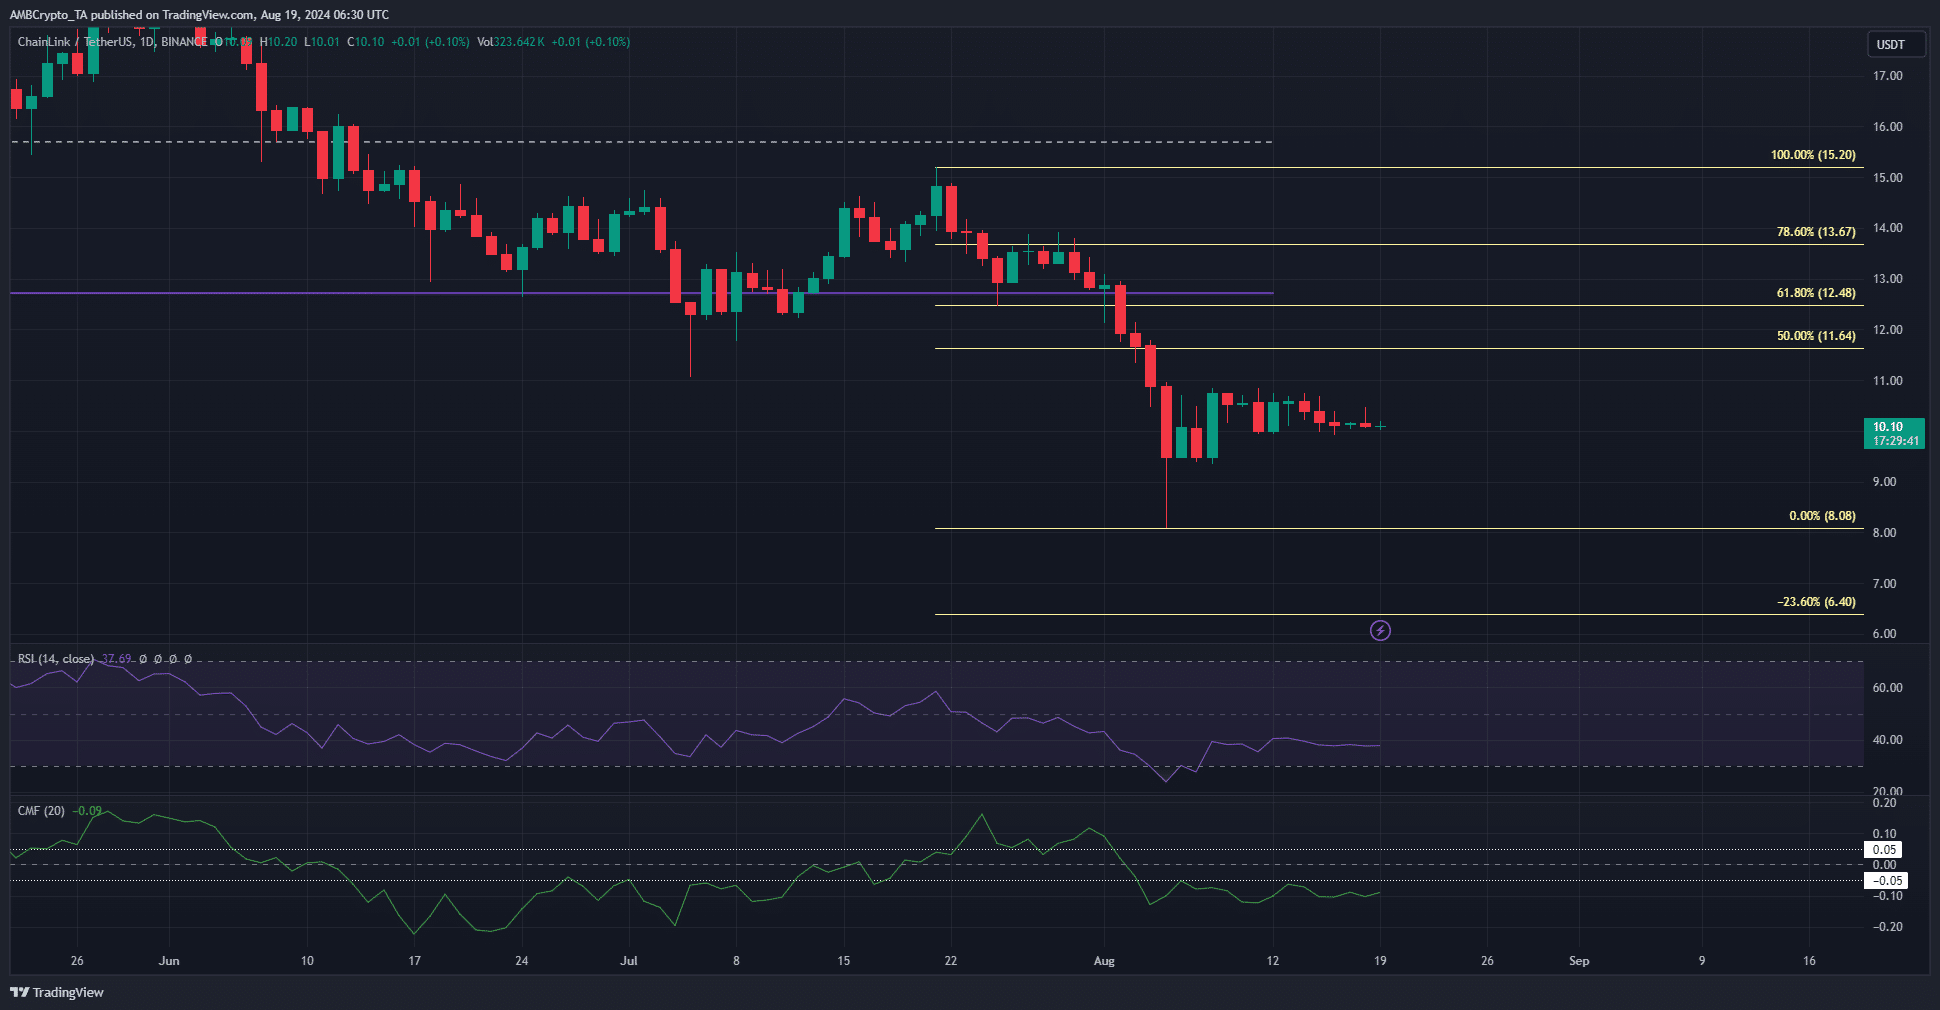
Task: Click the 6.00 price axis label
Action: coord(1884,634)
